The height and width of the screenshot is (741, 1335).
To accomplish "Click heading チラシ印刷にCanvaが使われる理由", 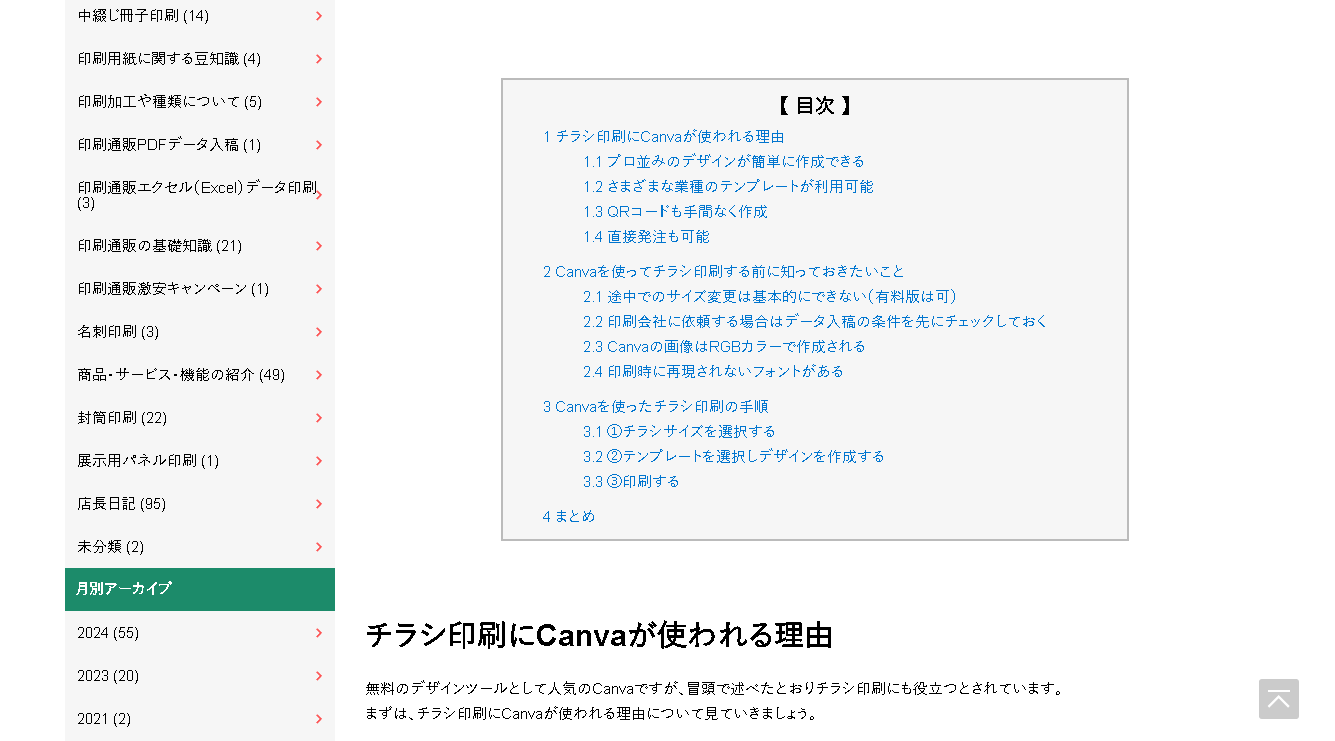I will coord(599,635).
